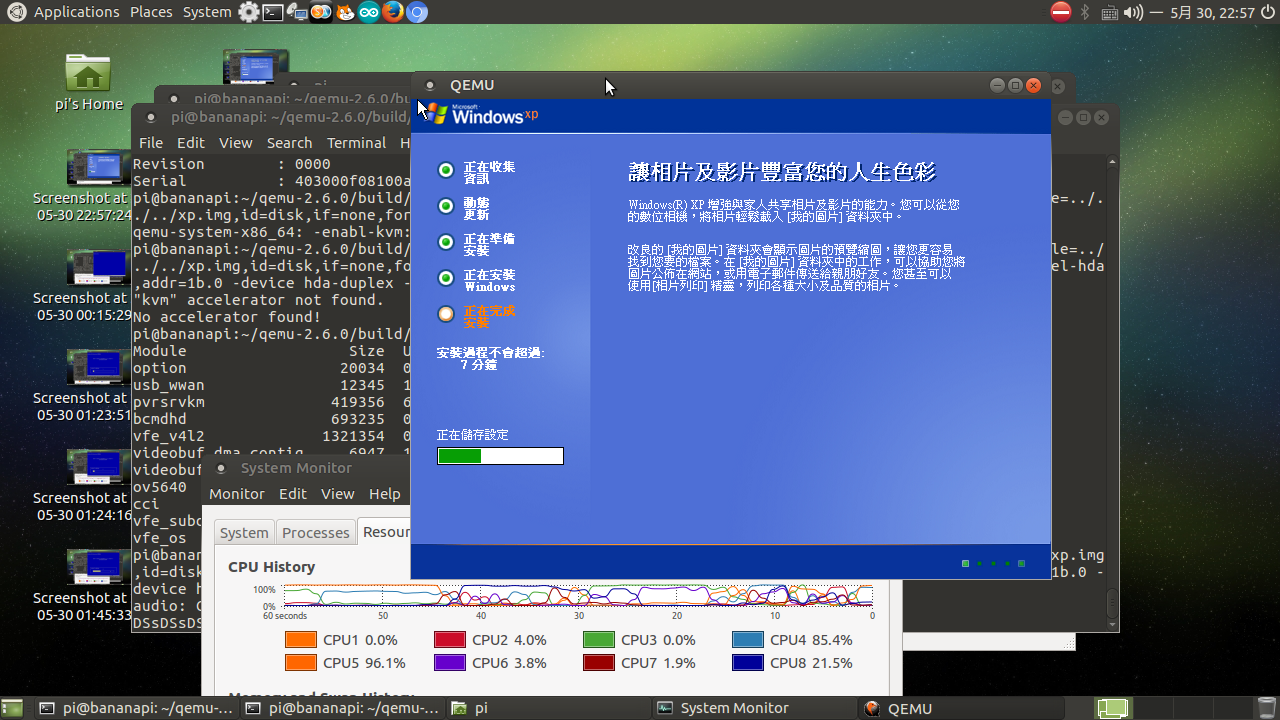Viewport: 1280px width, 720px height.
Task: Open the System menu in top panel
Action: tap(207, 12)
